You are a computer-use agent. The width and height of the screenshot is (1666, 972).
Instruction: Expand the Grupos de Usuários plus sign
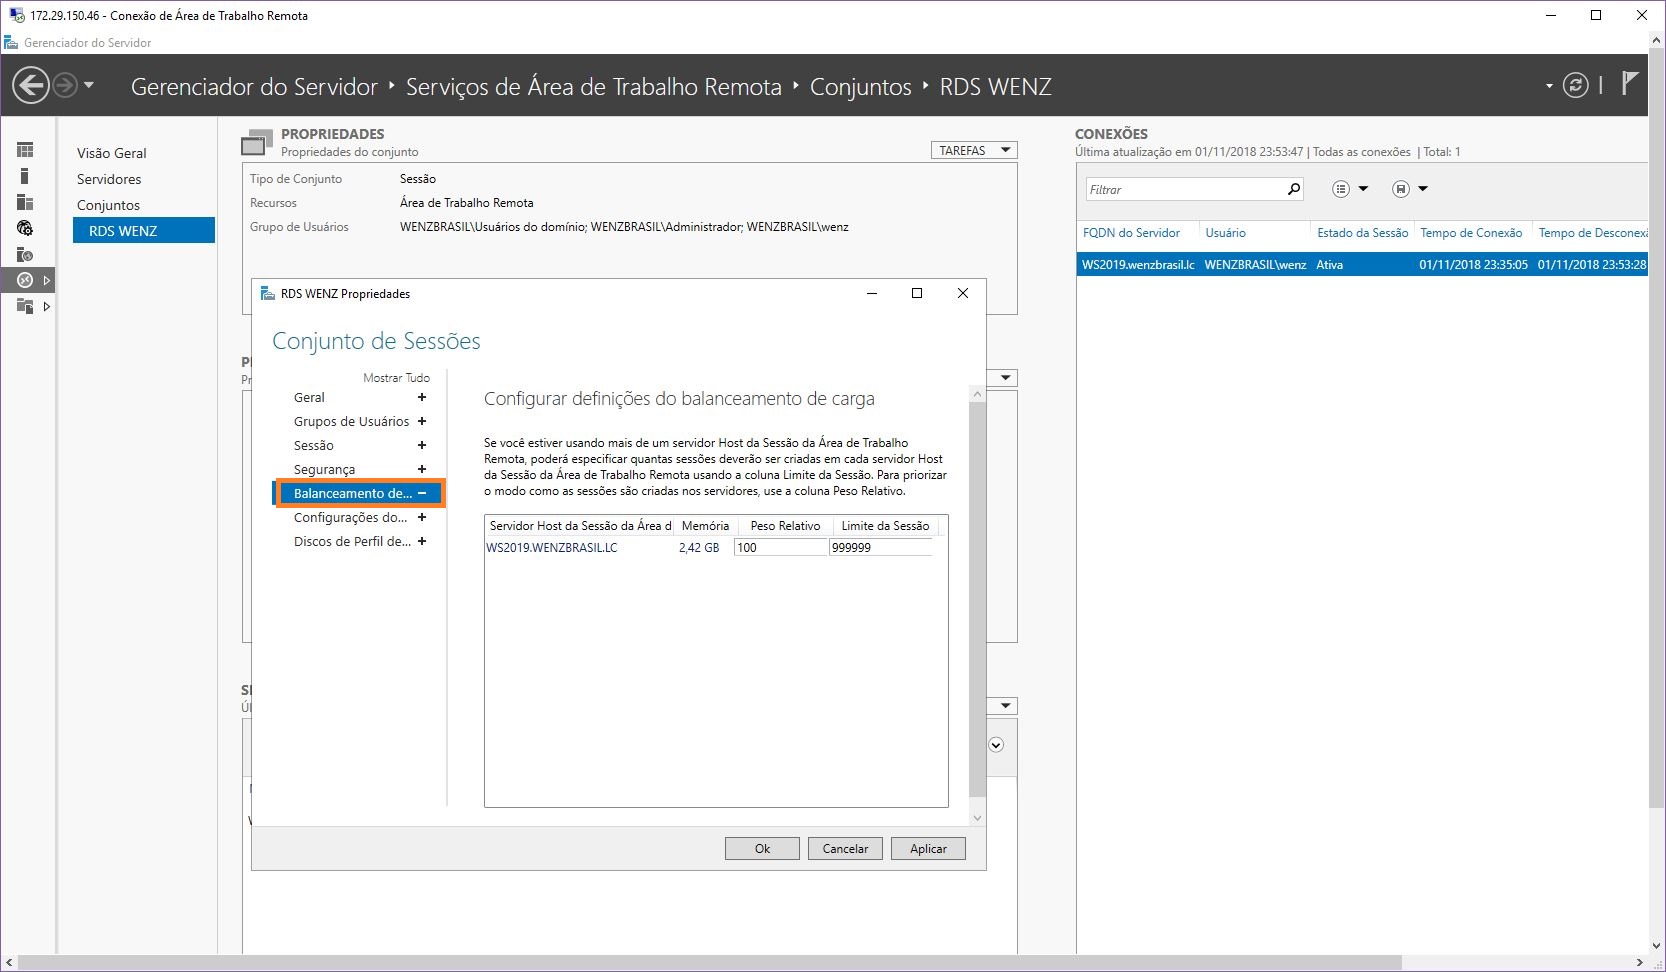coord(422,421)
